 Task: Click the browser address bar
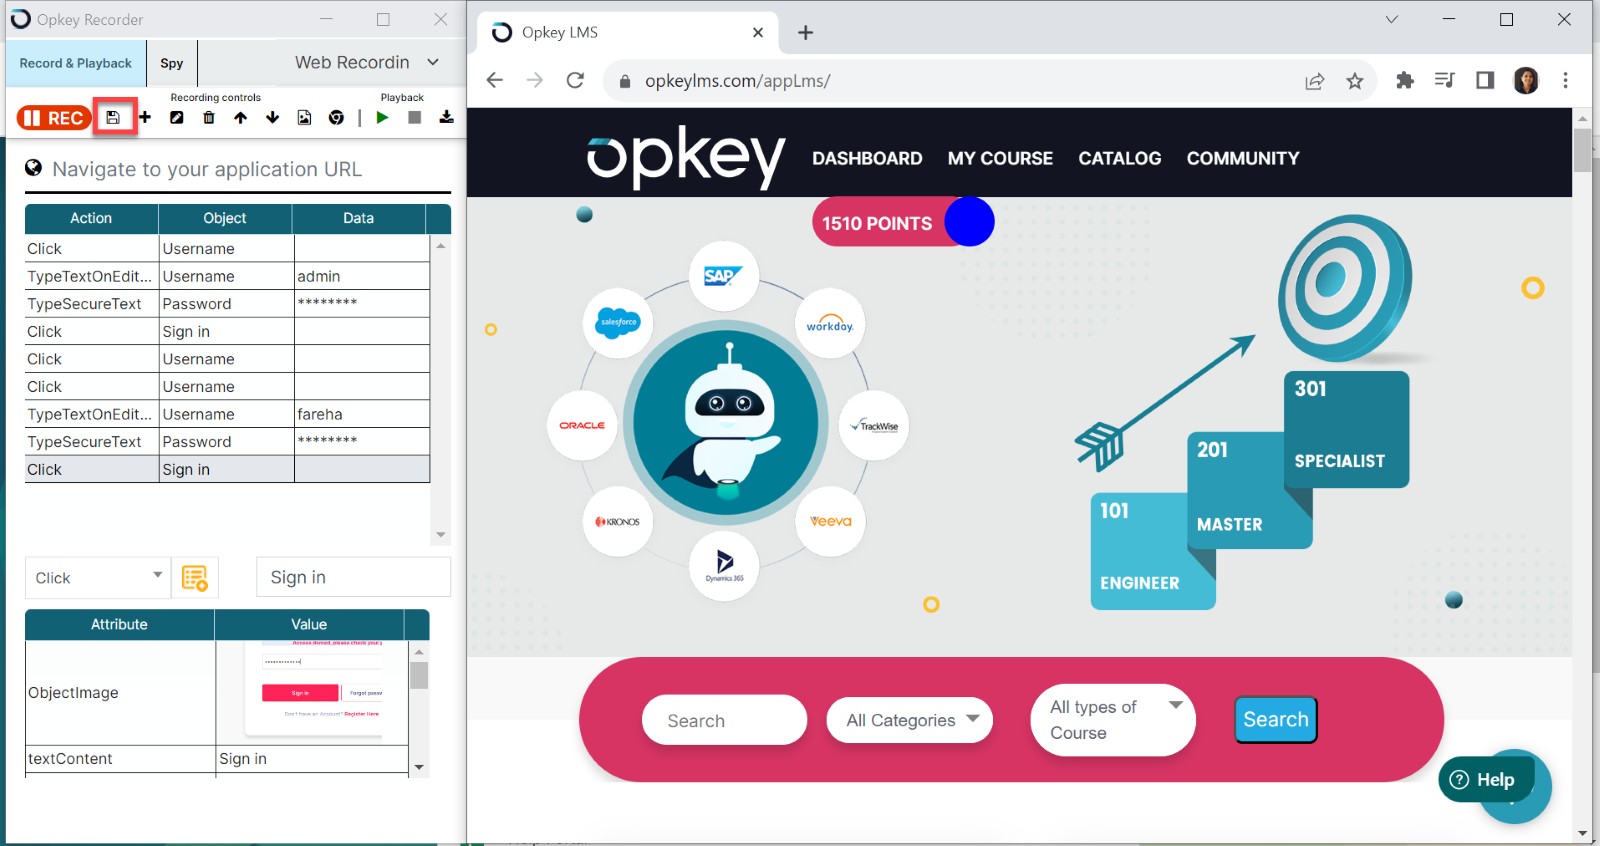pyautogui.click(x=950, y=81)
